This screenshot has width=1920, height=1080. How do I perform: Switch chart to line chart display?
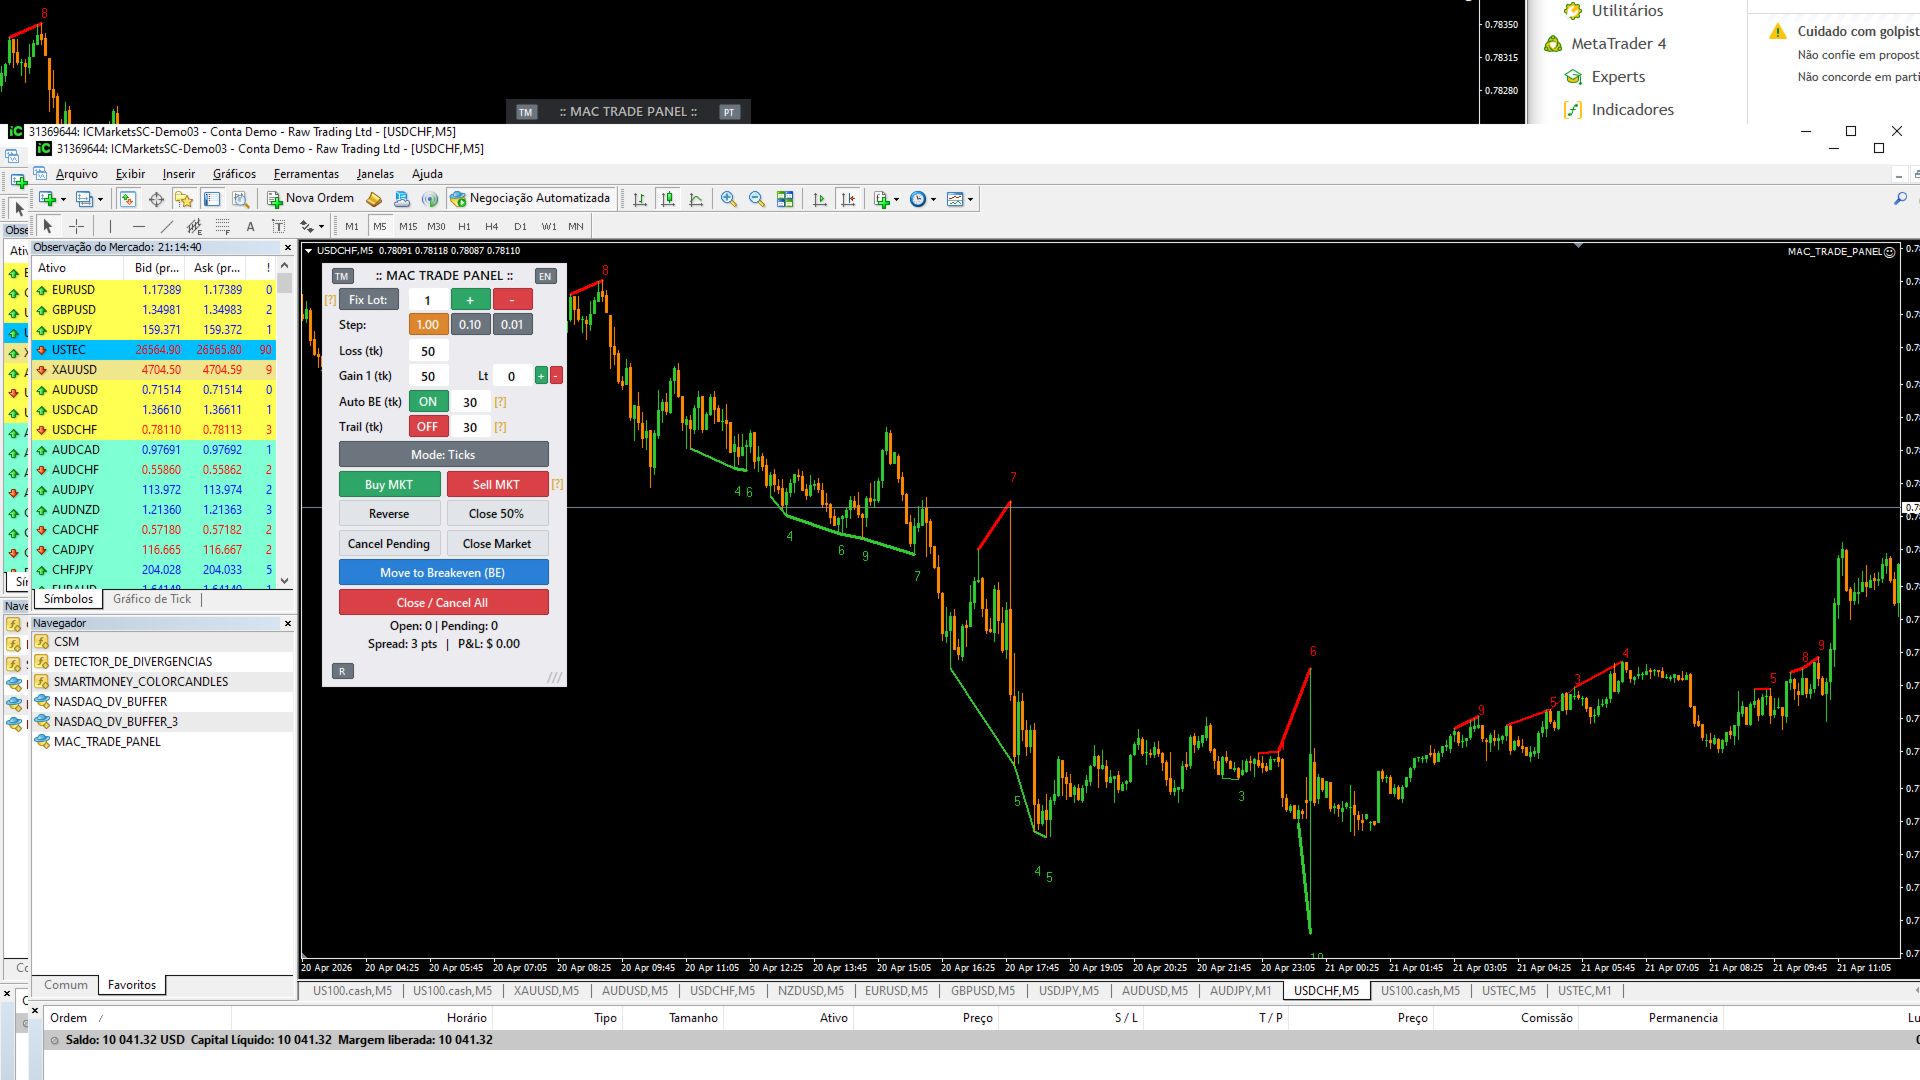(x=696, y=199)
